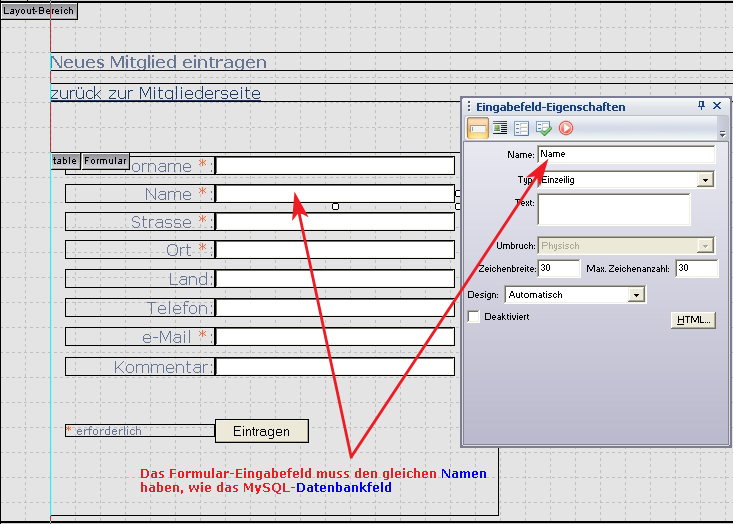Click the Zeichenbreite input field

[x=558, y=269]
